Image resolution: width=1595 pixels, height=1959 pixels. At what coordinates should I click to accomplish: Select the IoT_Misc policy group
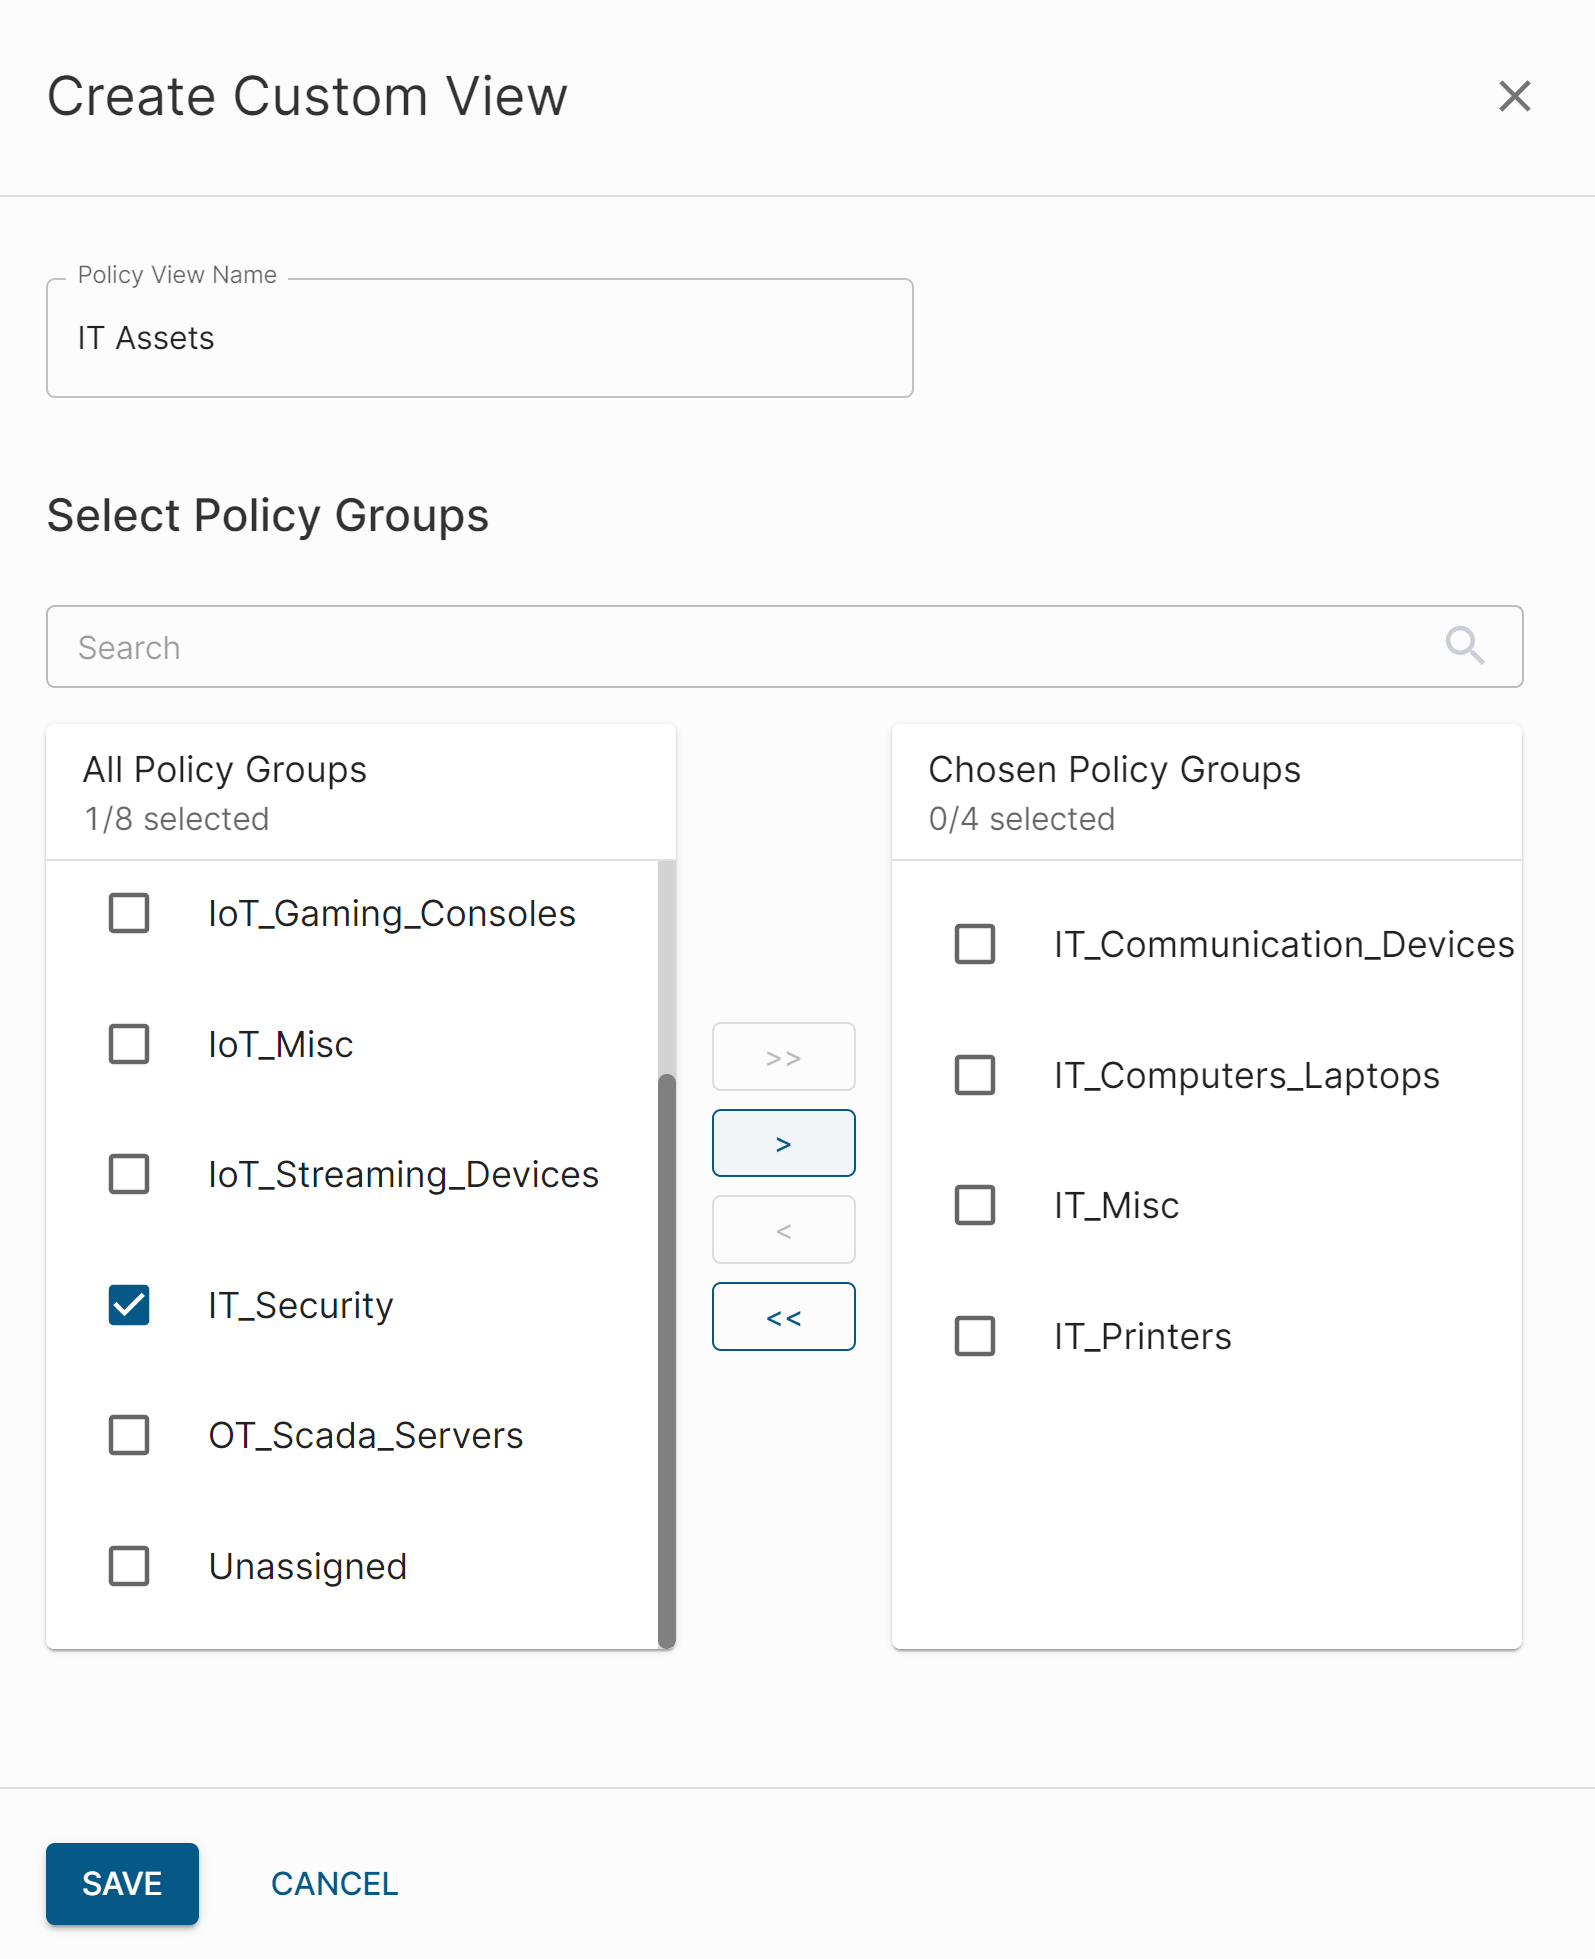click(129, 1044)
